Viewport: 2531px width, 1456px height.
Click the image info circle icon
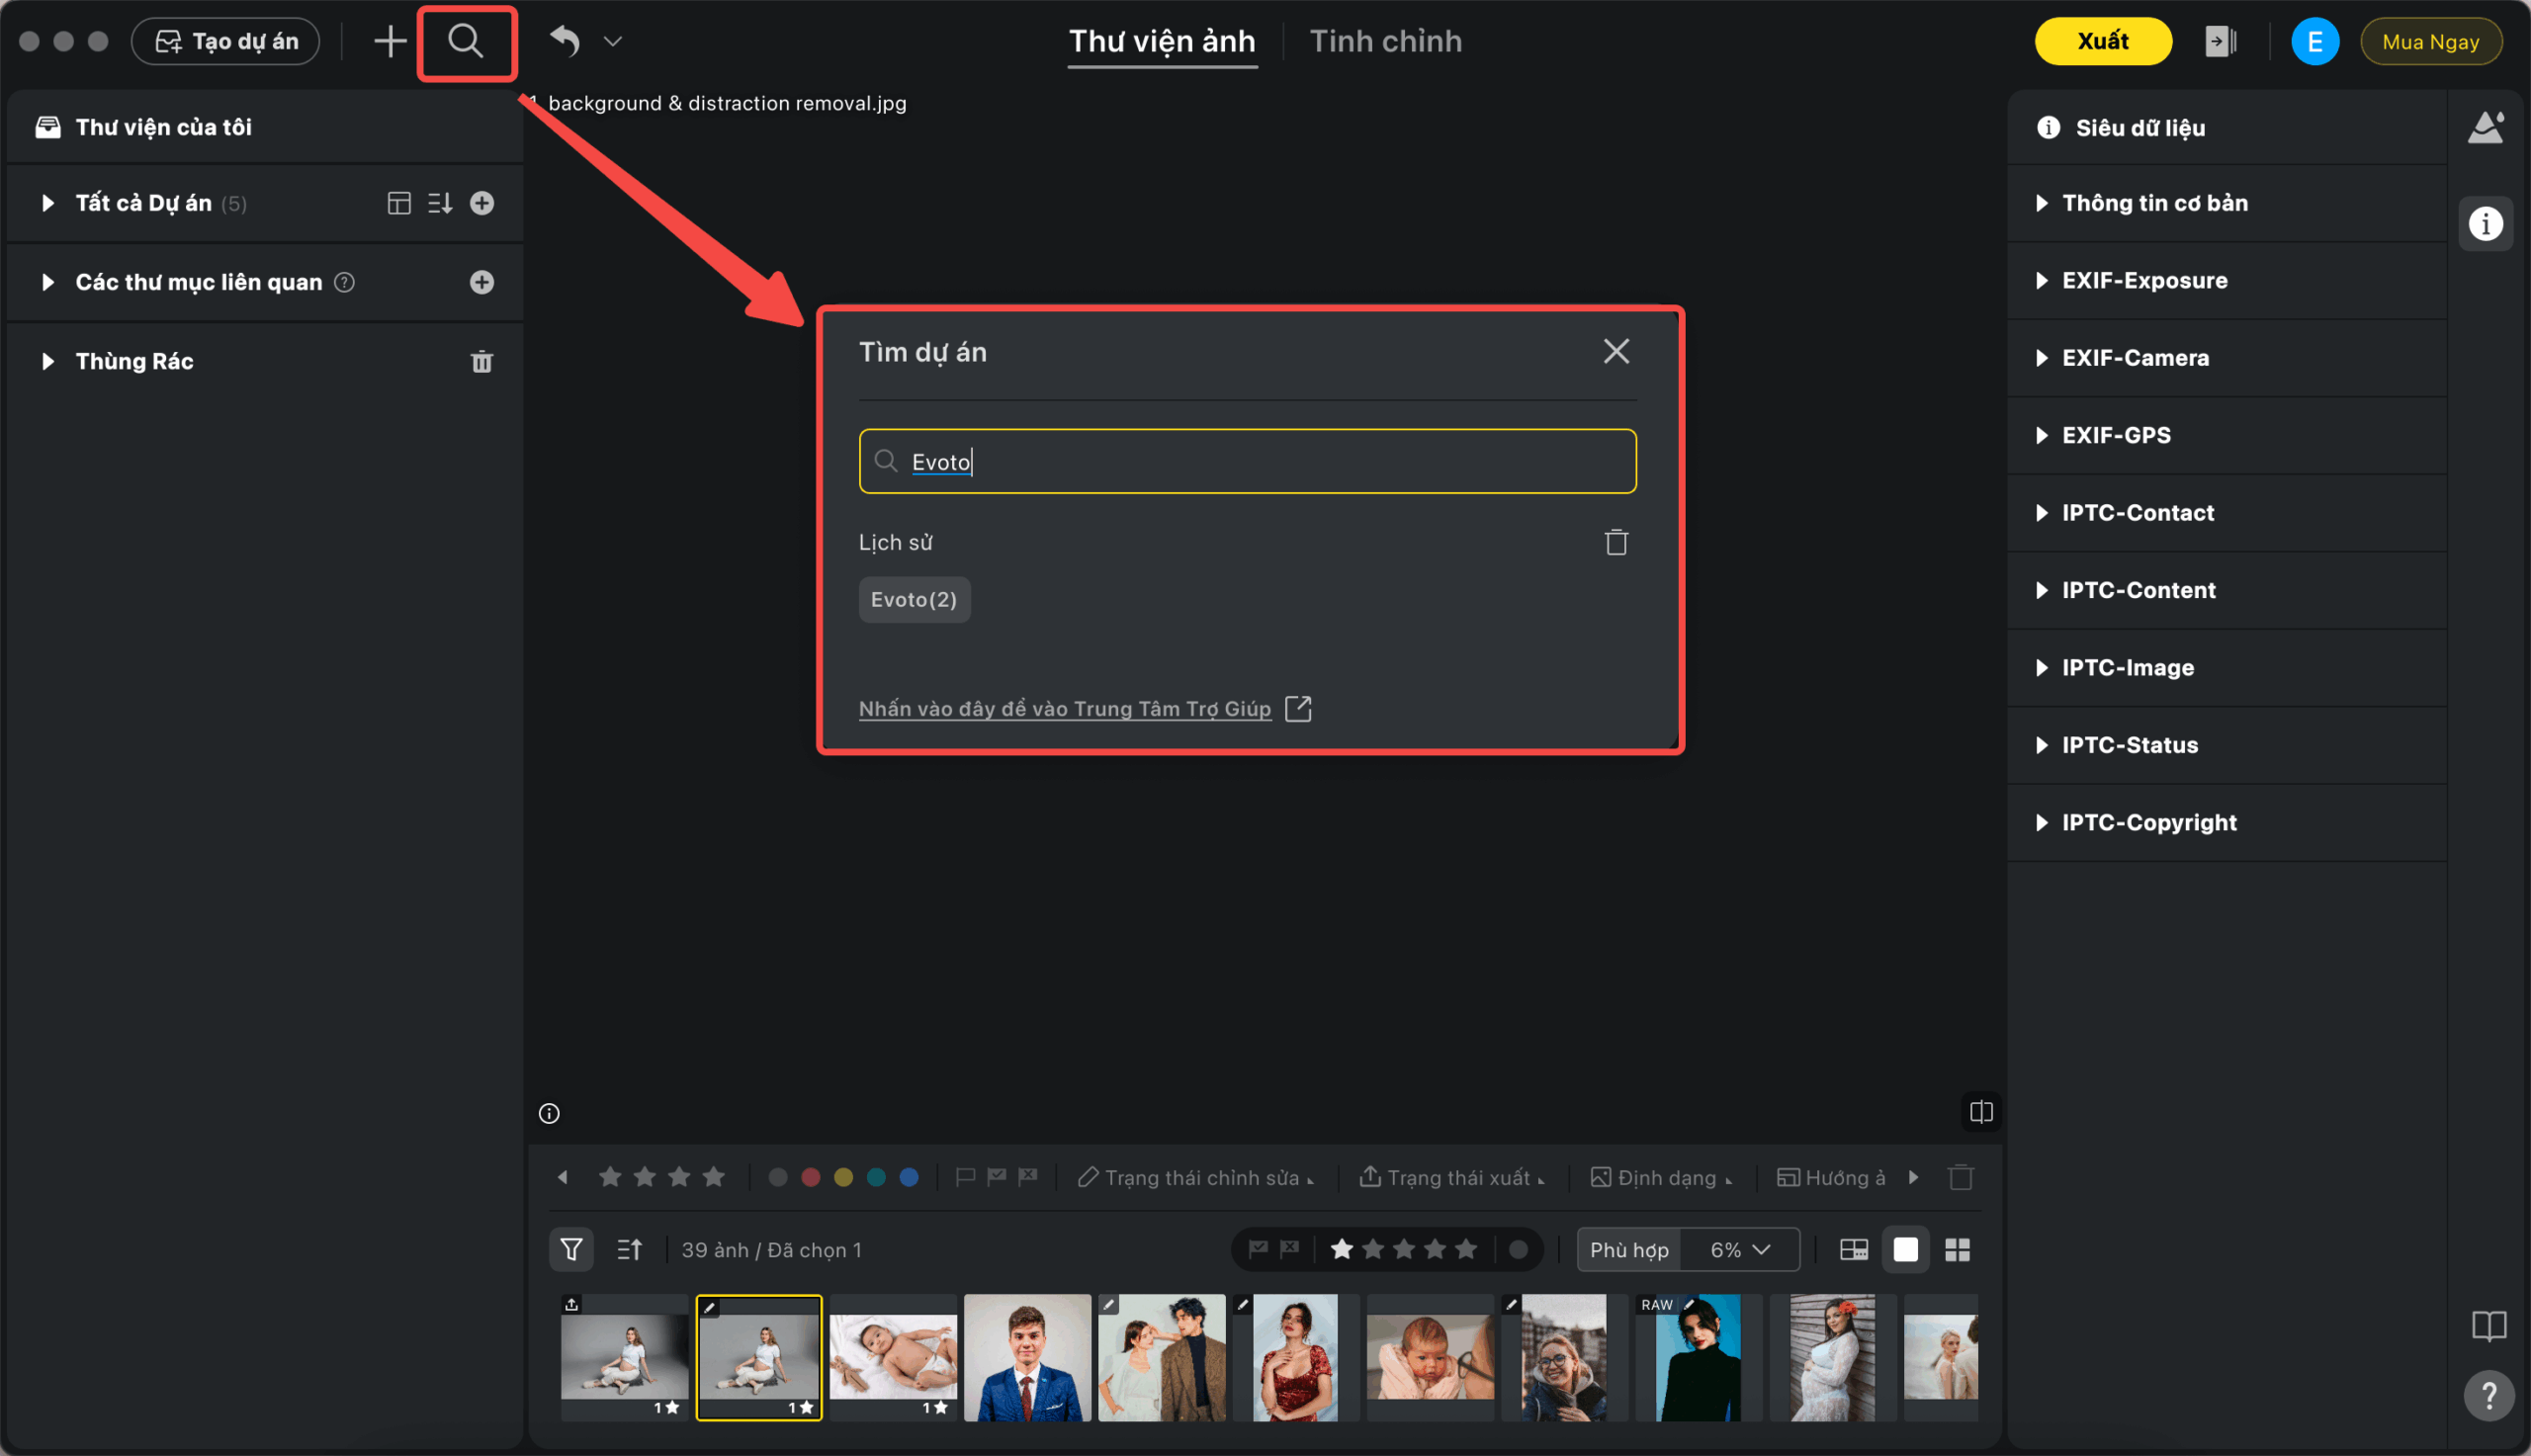pos(549,1113)
